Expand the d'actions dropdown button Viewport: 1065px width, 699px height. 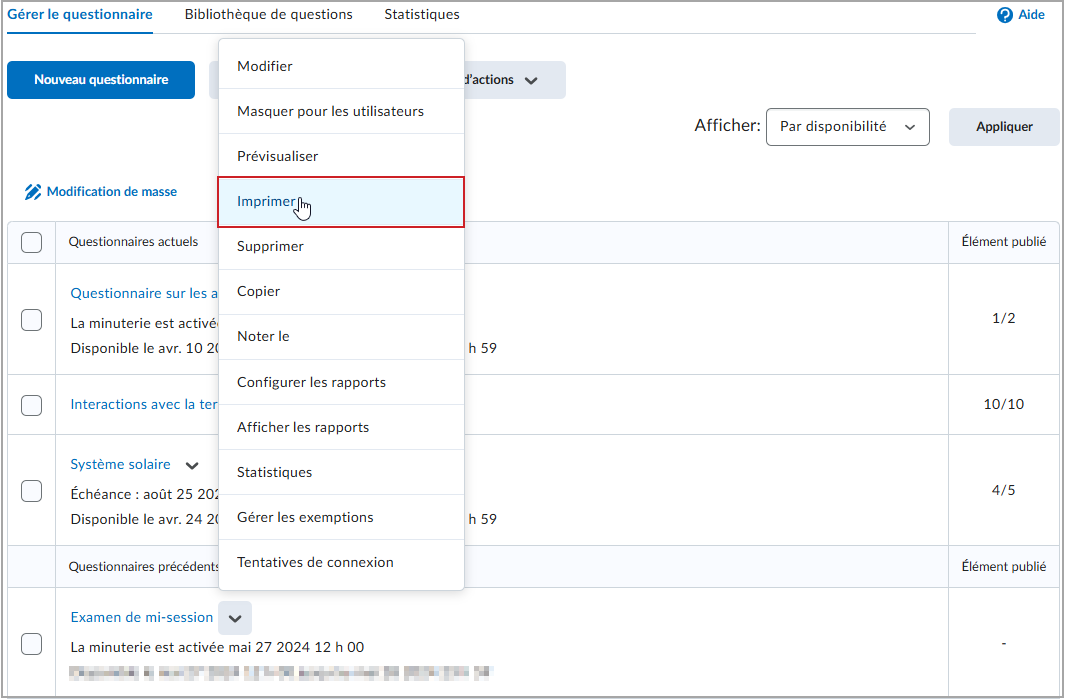pyautogui.click(x=513, y=80)
